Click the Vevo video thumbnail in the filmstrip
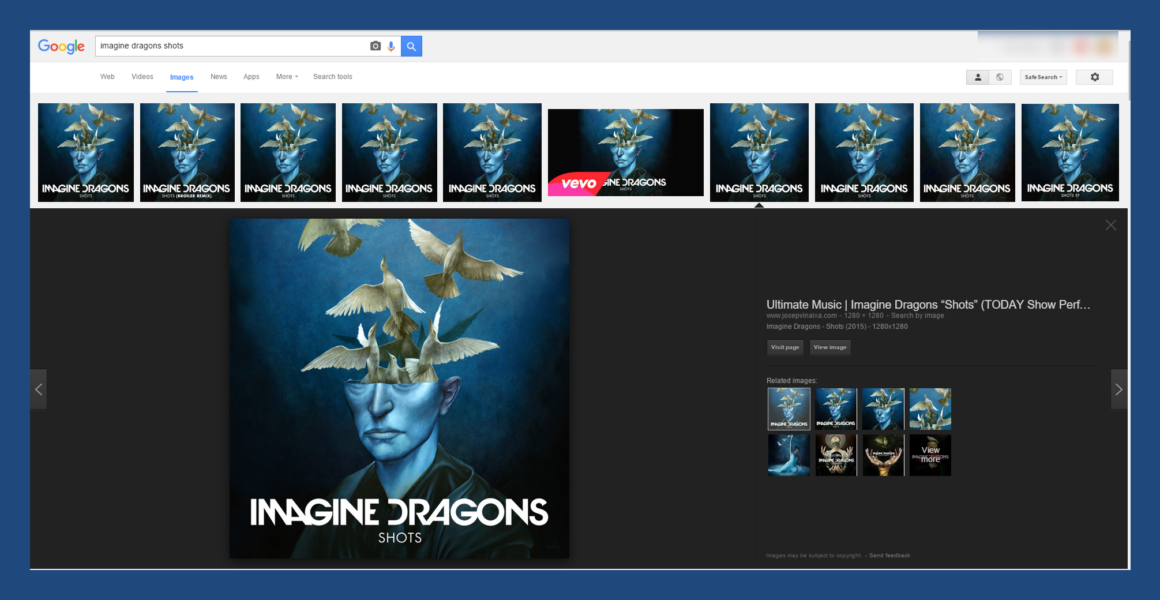Image resolution: width=1160 pixels, height=600 pixels. pyautogui.click(x=625, y=151)
